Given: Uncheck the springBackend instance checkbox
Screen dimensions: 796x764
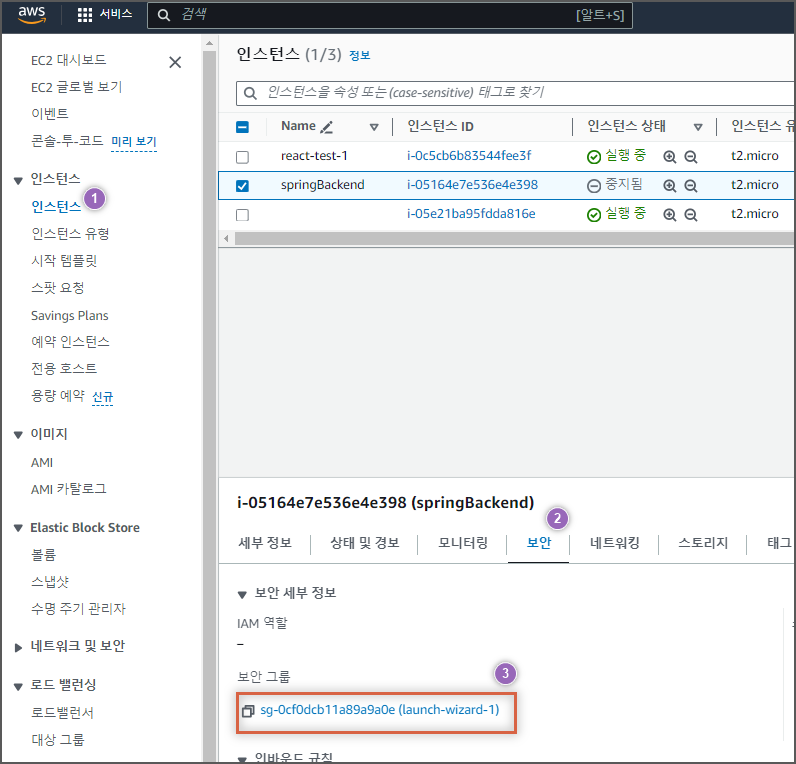Looking at the screenshot, I should [x=243, y=186].
